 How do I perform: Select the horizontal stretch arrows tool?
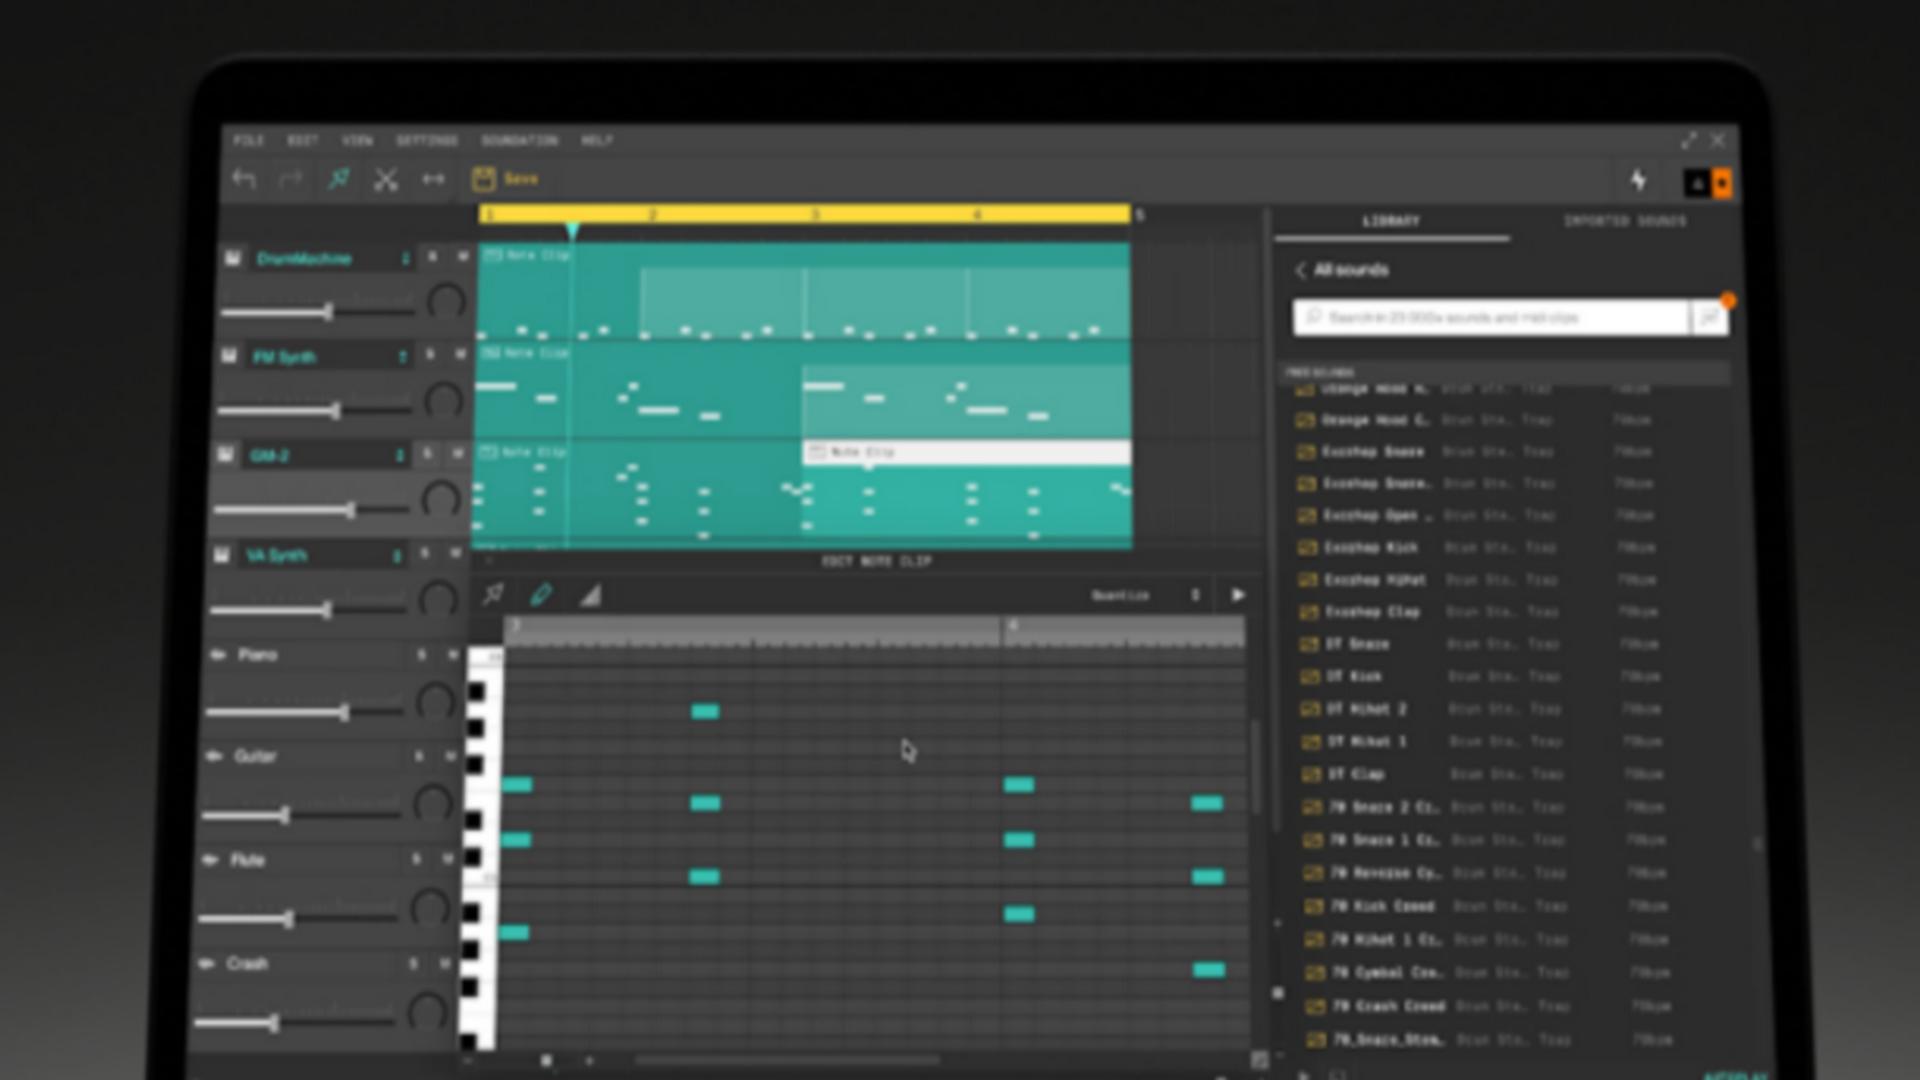coord(433,179)
